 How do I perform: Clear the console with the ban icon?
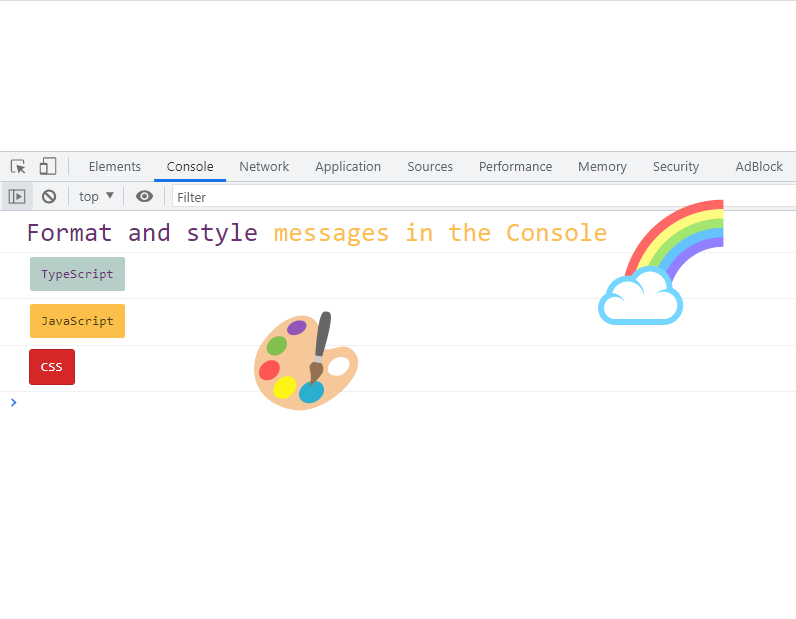coord(49,197)
